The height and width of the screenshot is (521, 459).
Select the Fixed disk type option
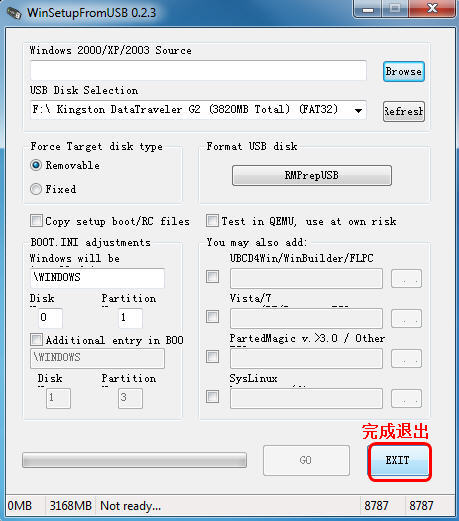pyautogui.click(x=36, y=189)
